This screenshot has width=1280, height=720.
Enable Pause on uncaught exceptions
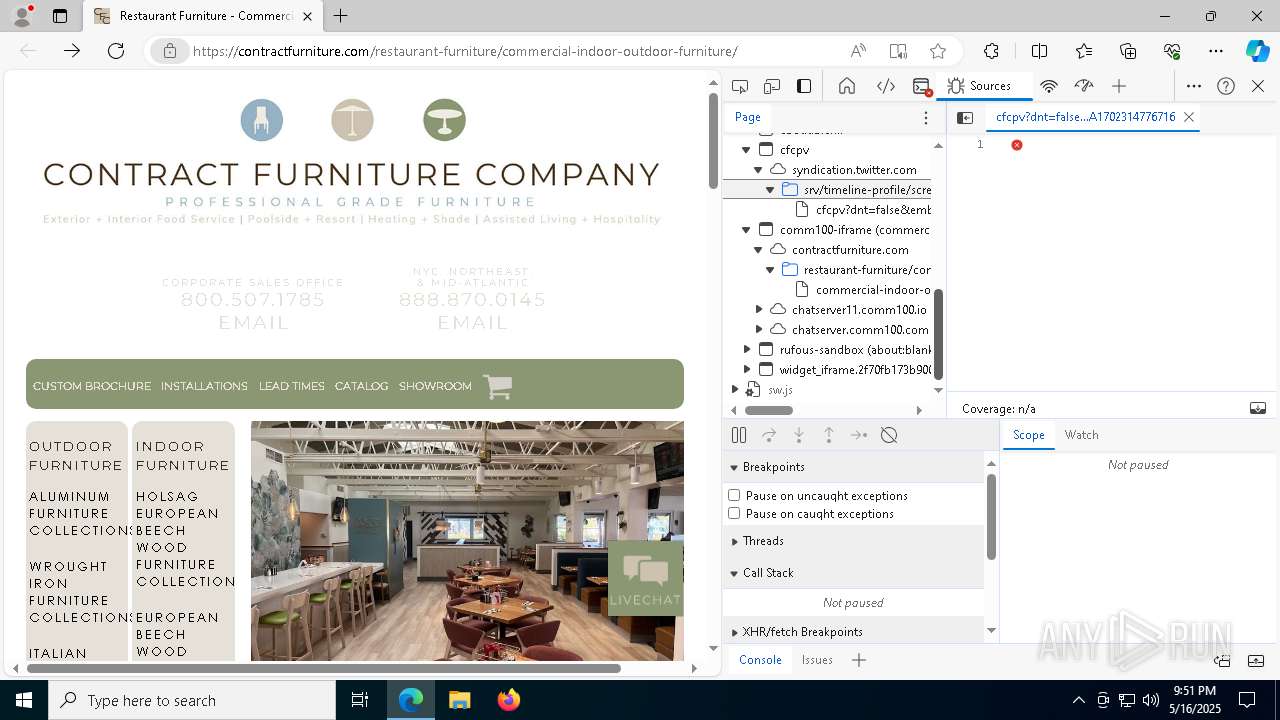[734, 496]
